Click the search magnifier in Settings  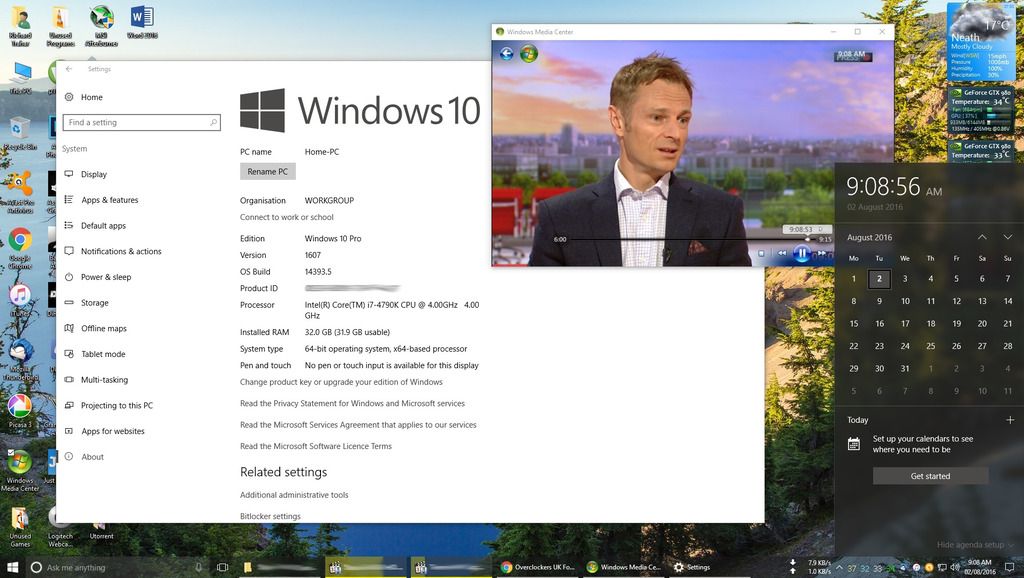pos(213,122)
